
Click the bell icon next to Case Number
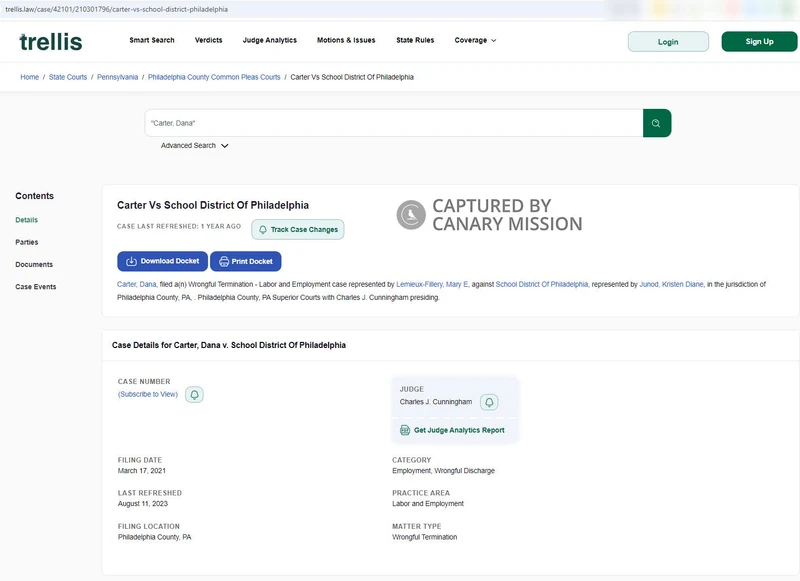[x=194, y=394]
